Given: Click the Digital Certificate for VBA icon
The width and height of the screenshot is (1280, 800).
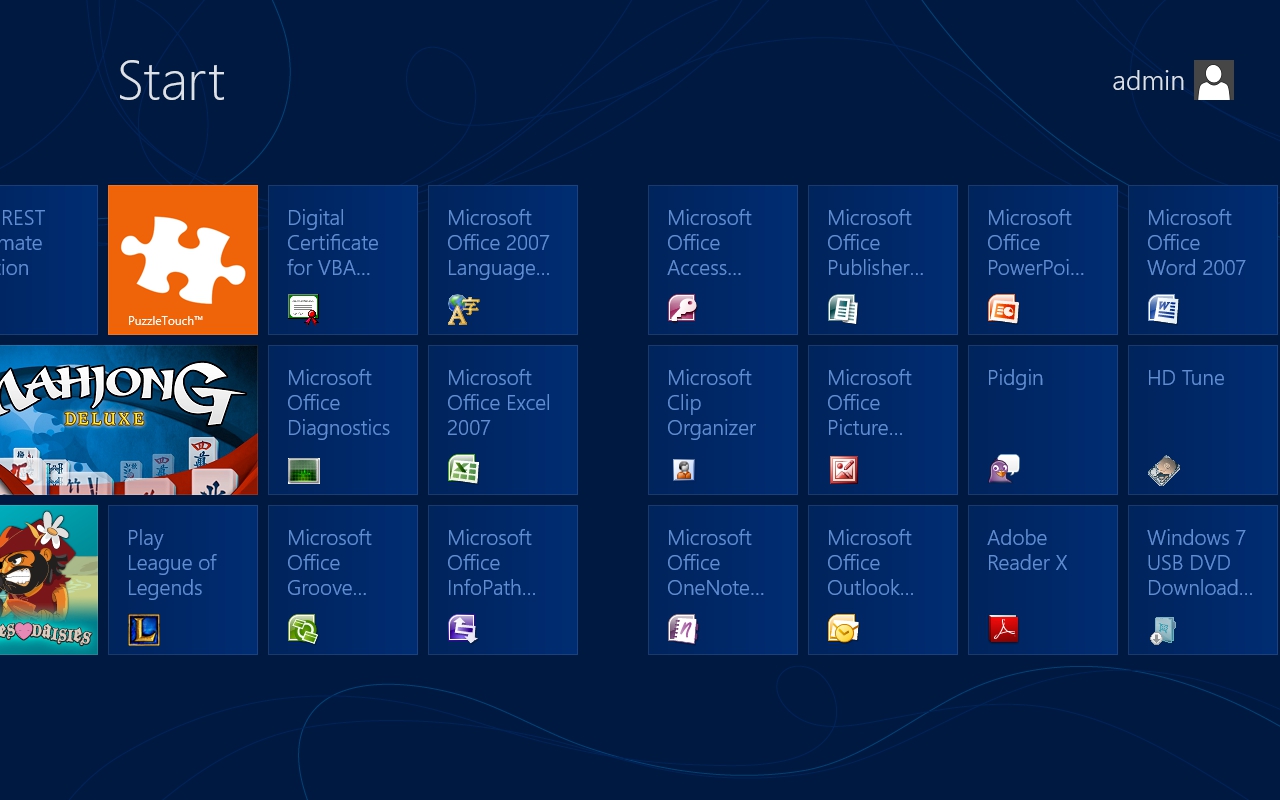Looking at the screenshot, I should point(303,310).
